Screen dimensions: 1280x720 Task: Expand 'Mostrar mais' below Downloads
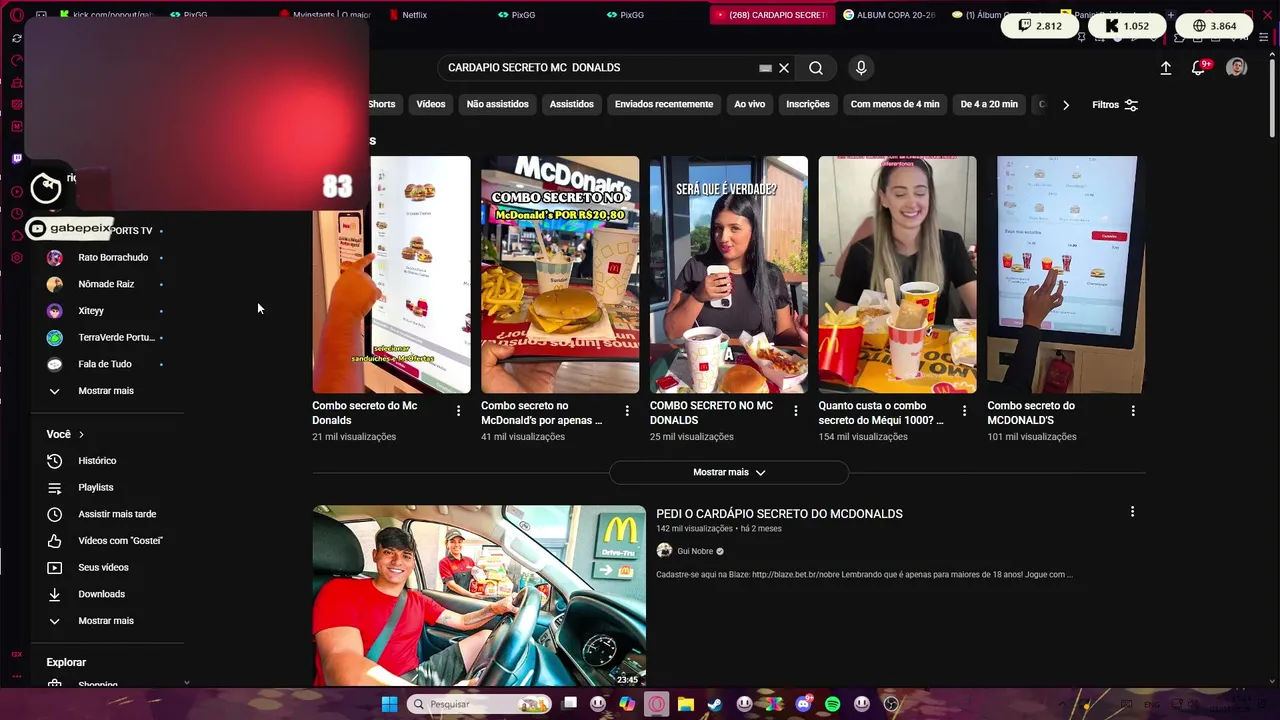pyautogui.click(x=107, y=621)
